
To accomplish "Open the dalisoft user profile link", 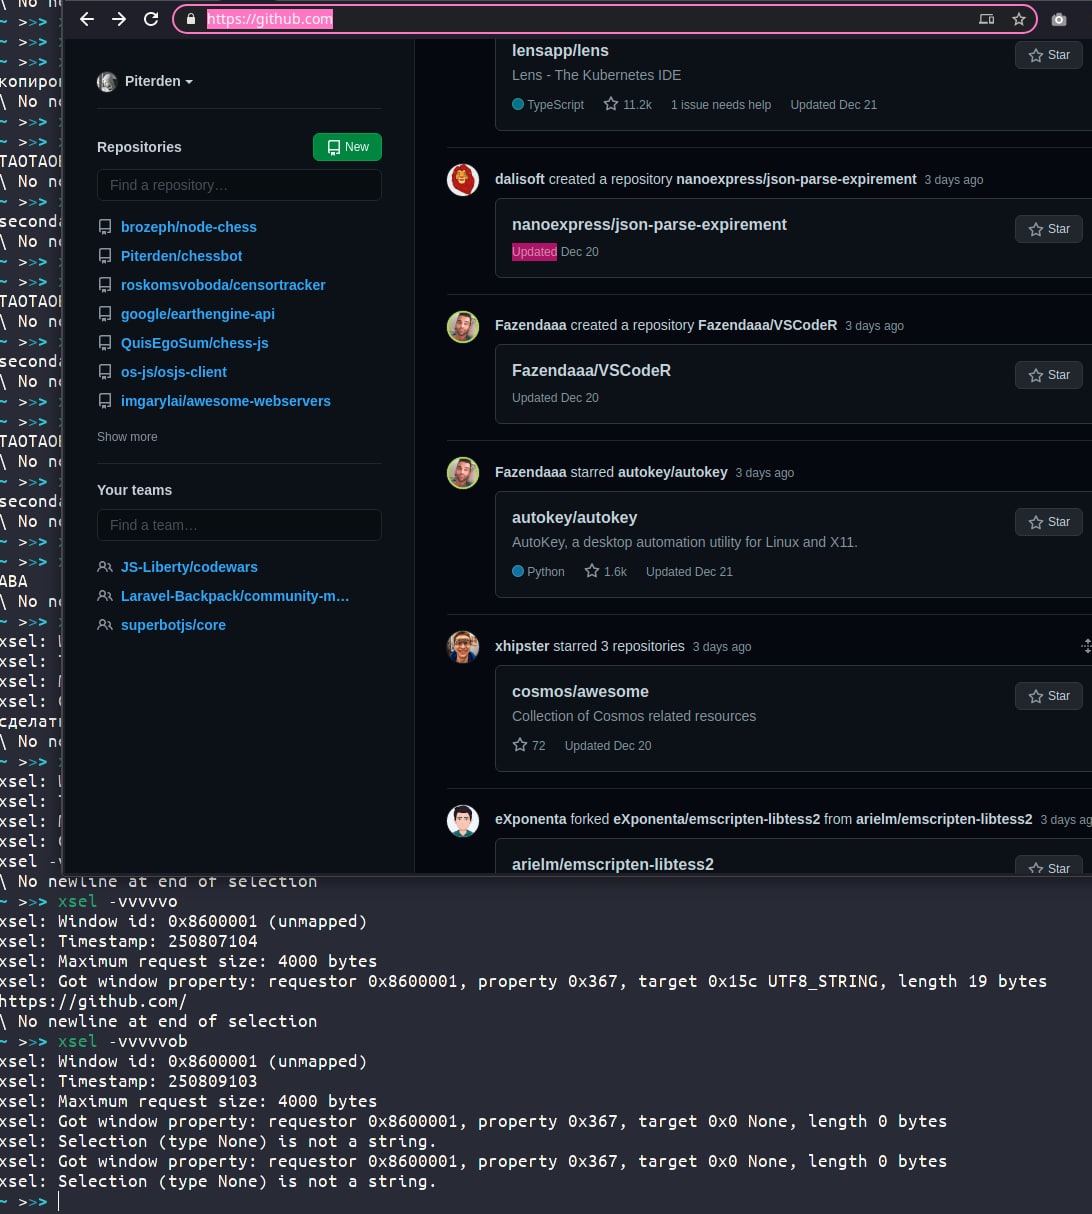I will click(x=520, y=179).
